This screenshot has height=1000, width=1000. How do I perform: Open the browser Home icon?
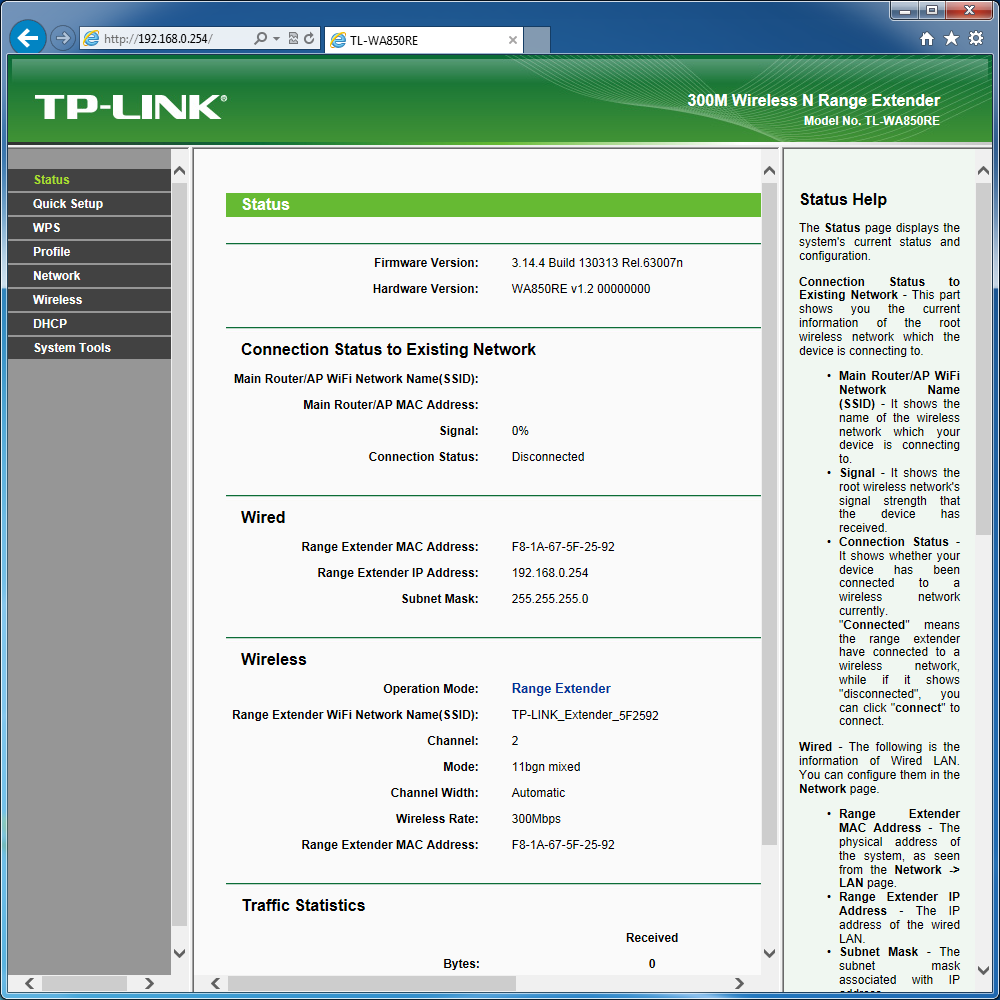[927, 39]
